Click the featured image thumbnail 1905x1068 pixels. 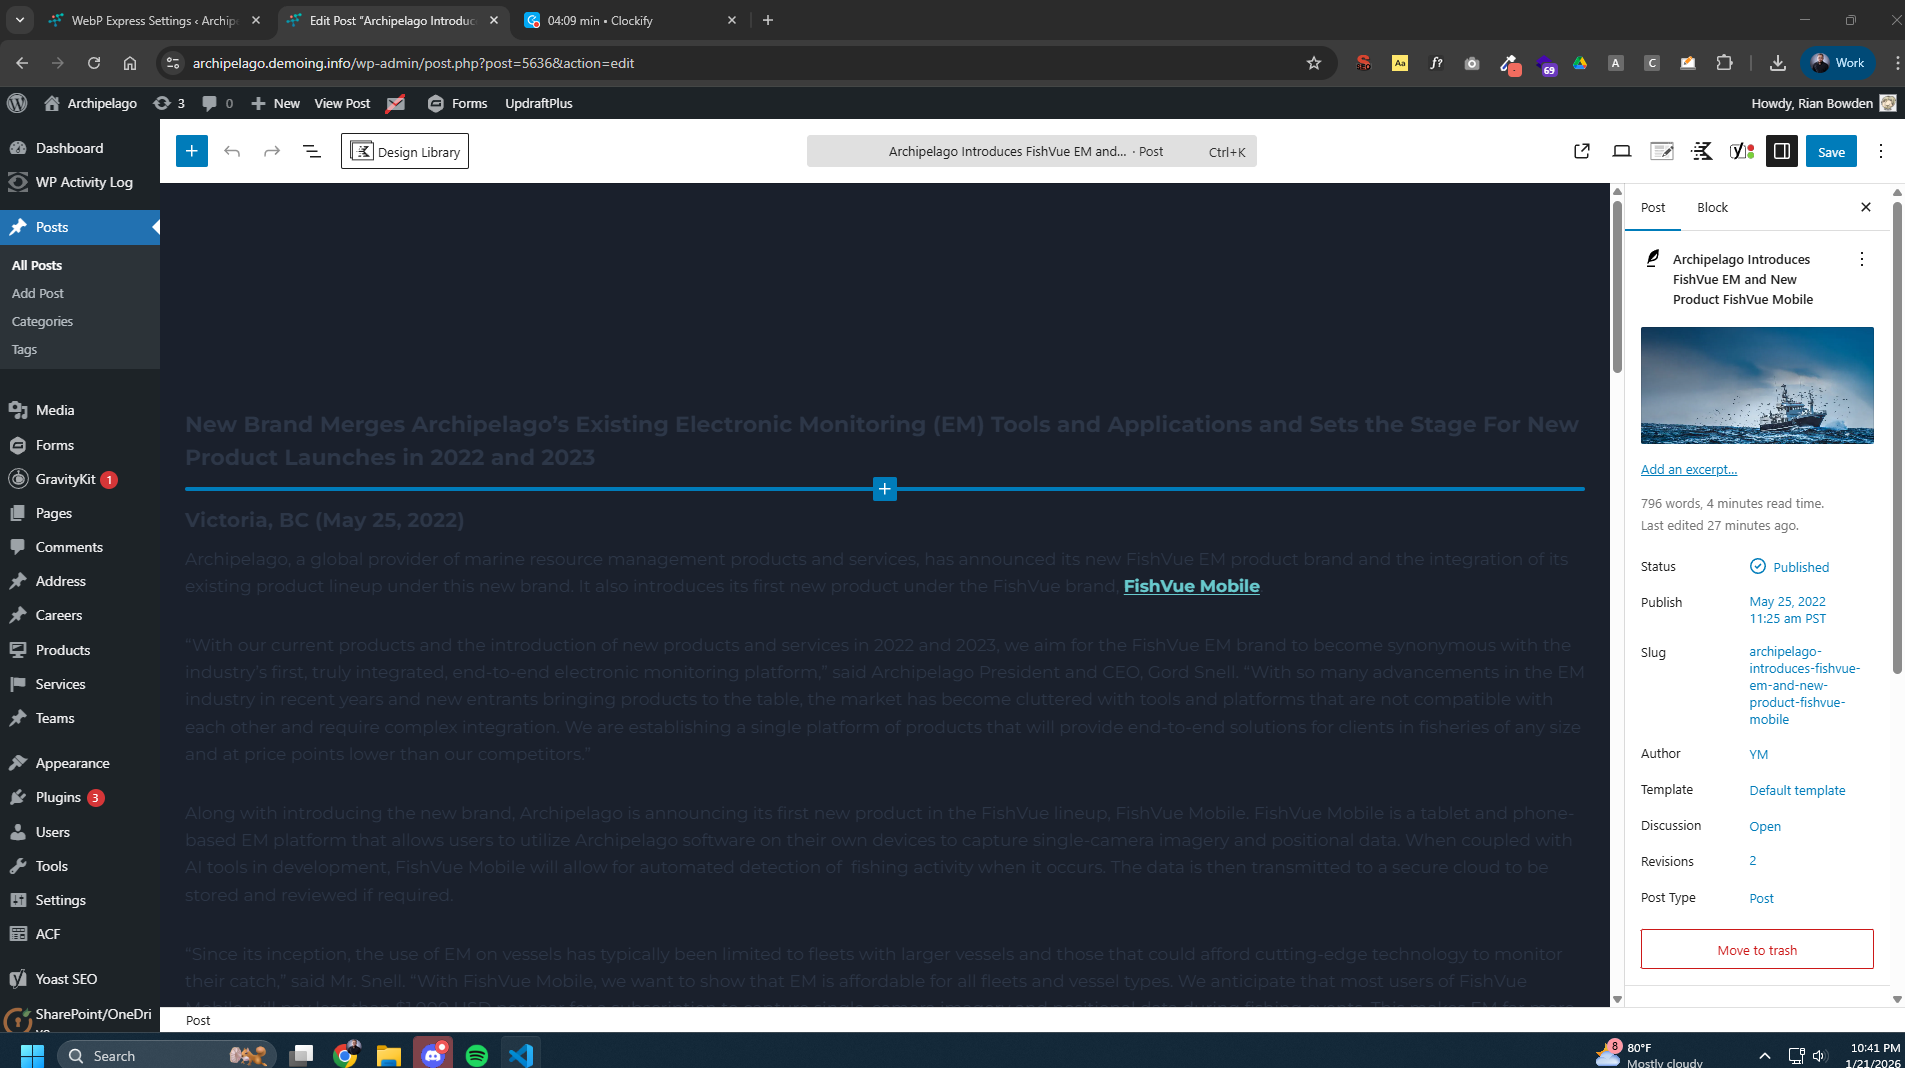pos(1756,385)
